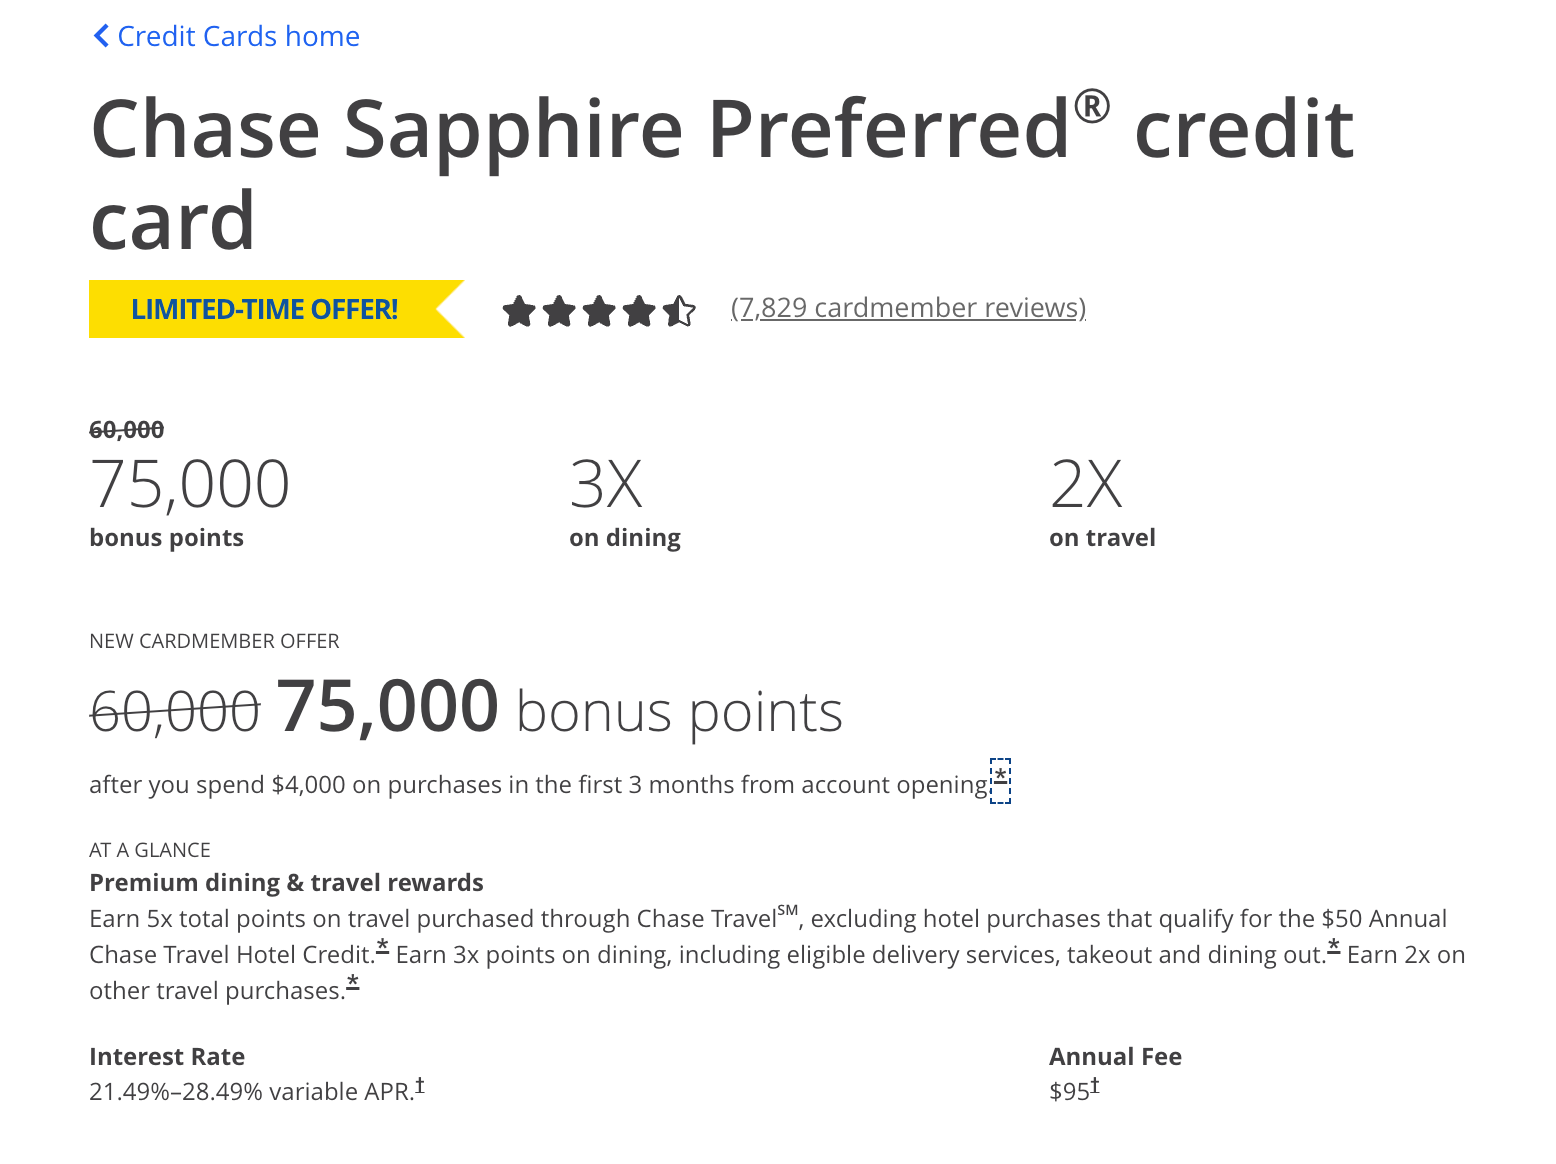Click the NEW CARDMEMBER OFFER label

[214, 641]
